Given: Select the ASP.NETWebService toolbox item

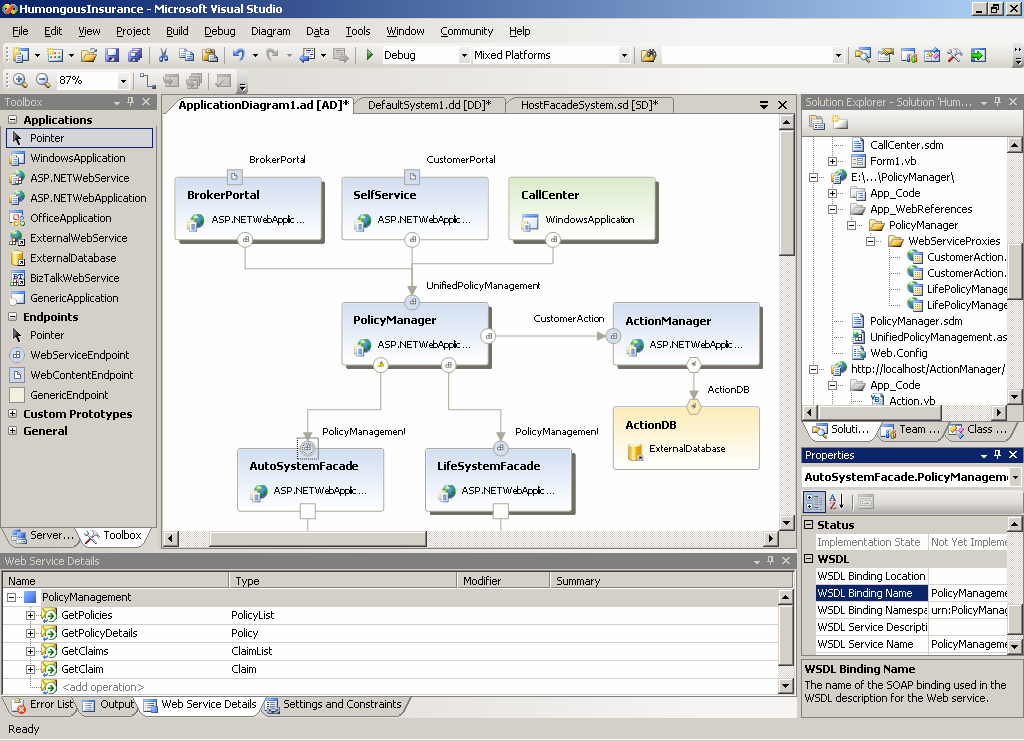Looking at the screenshot, I should pos(80,178).
